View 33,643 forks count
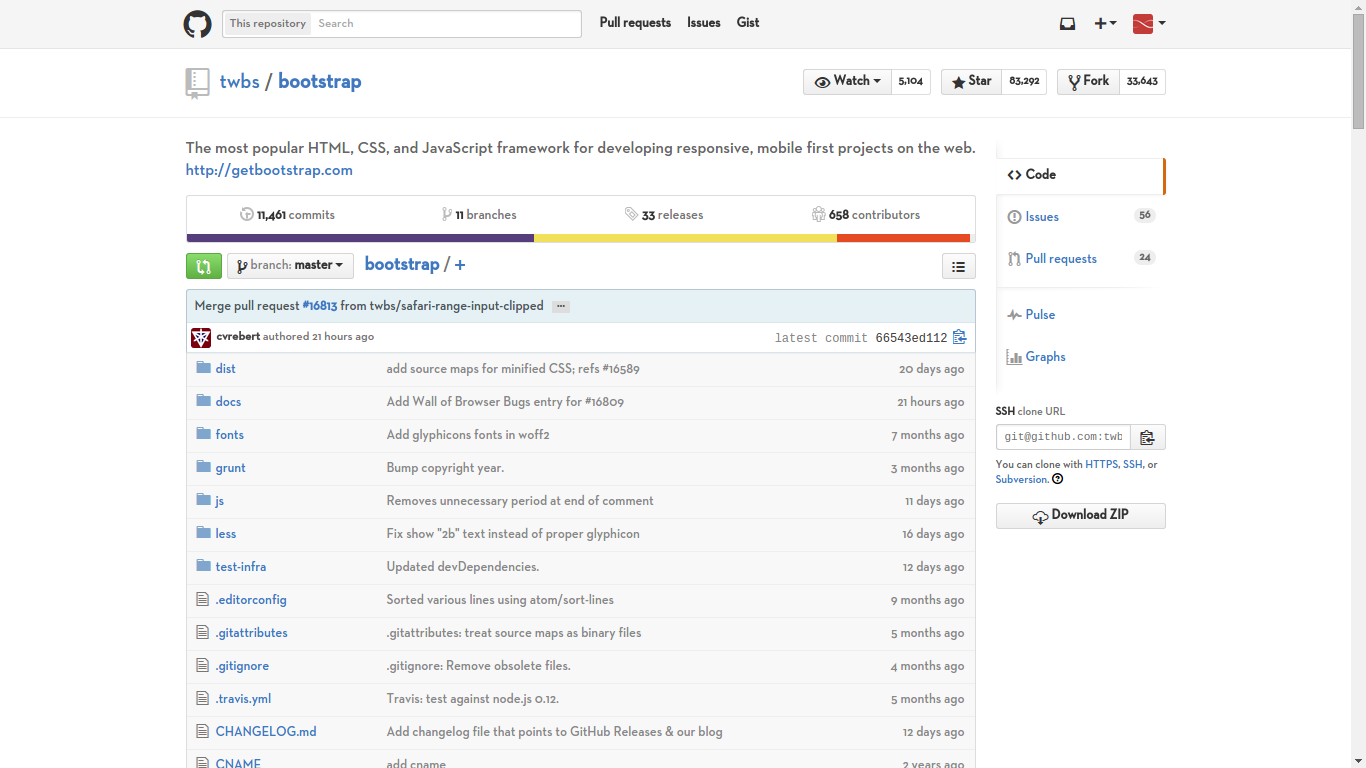Viewport: 1366px width, 768px height. tap(1142, 82)
